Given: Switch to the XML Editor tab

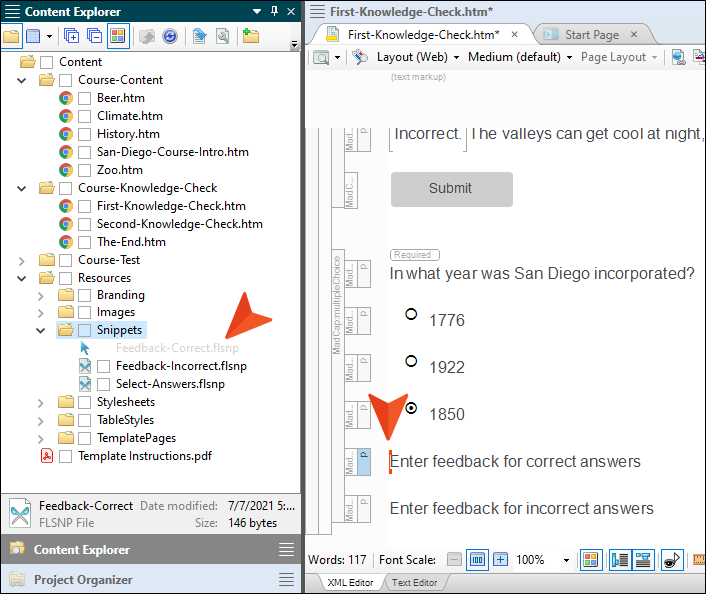Looking at the screenshot, I should 350,583.
